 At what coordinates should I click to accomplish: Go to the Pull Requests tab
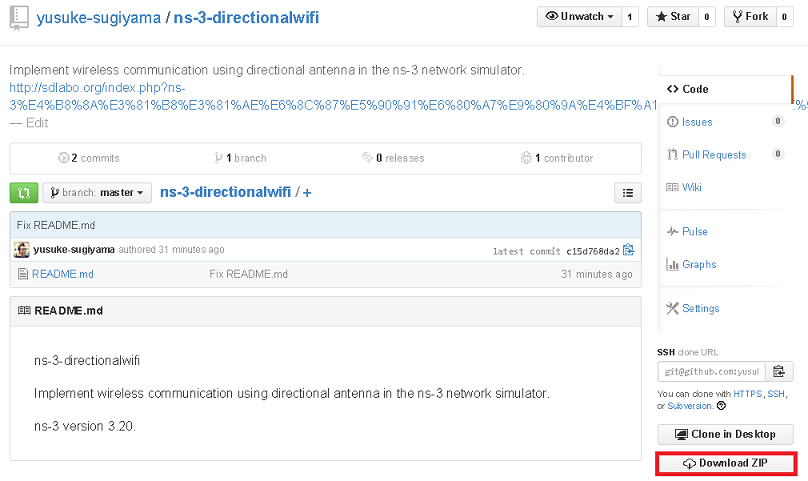[713, 155]
